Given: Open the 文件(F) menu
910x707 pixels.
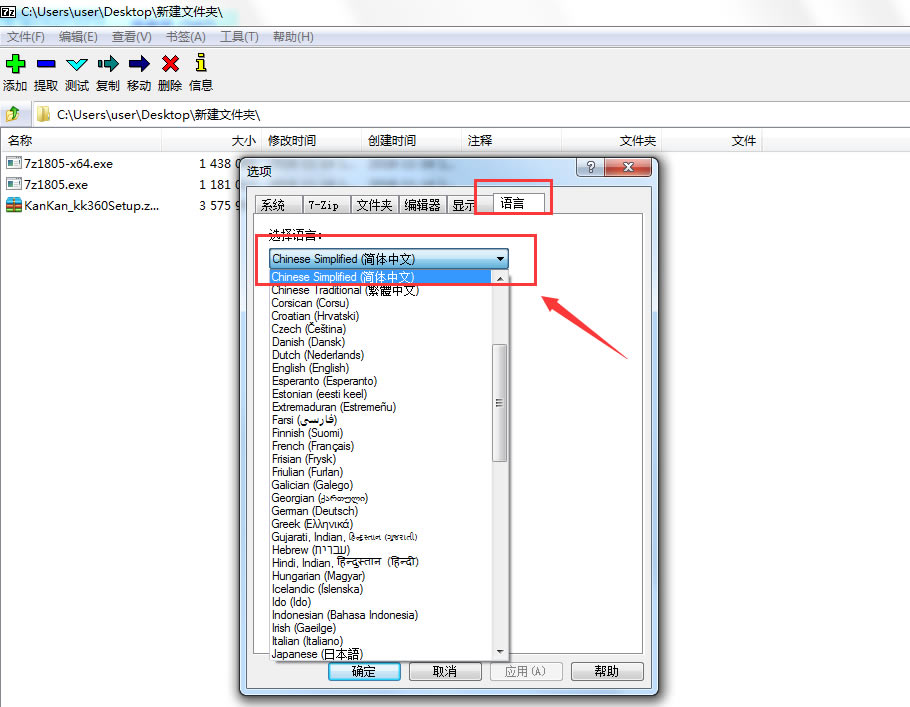Looking at the screenshot, I should (x=24, y=36).
